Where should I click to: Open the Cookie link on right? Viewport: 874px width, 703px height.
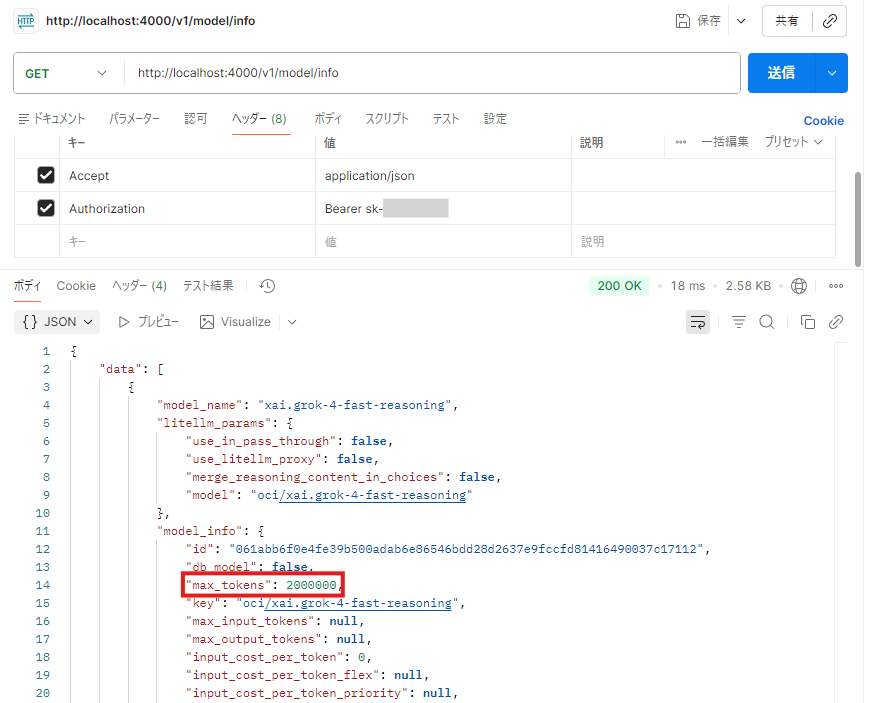tap(823, 121)
